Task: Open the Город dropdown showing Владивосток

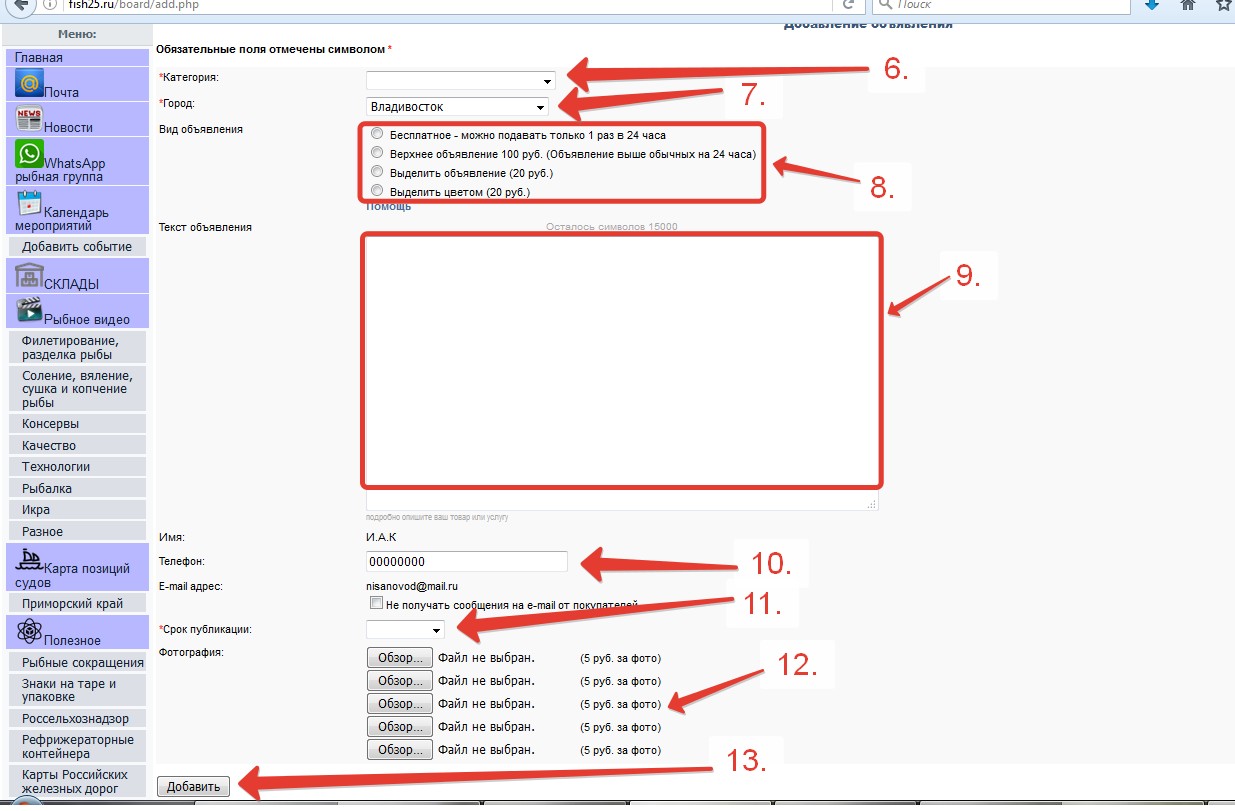Action: [457, 107]
